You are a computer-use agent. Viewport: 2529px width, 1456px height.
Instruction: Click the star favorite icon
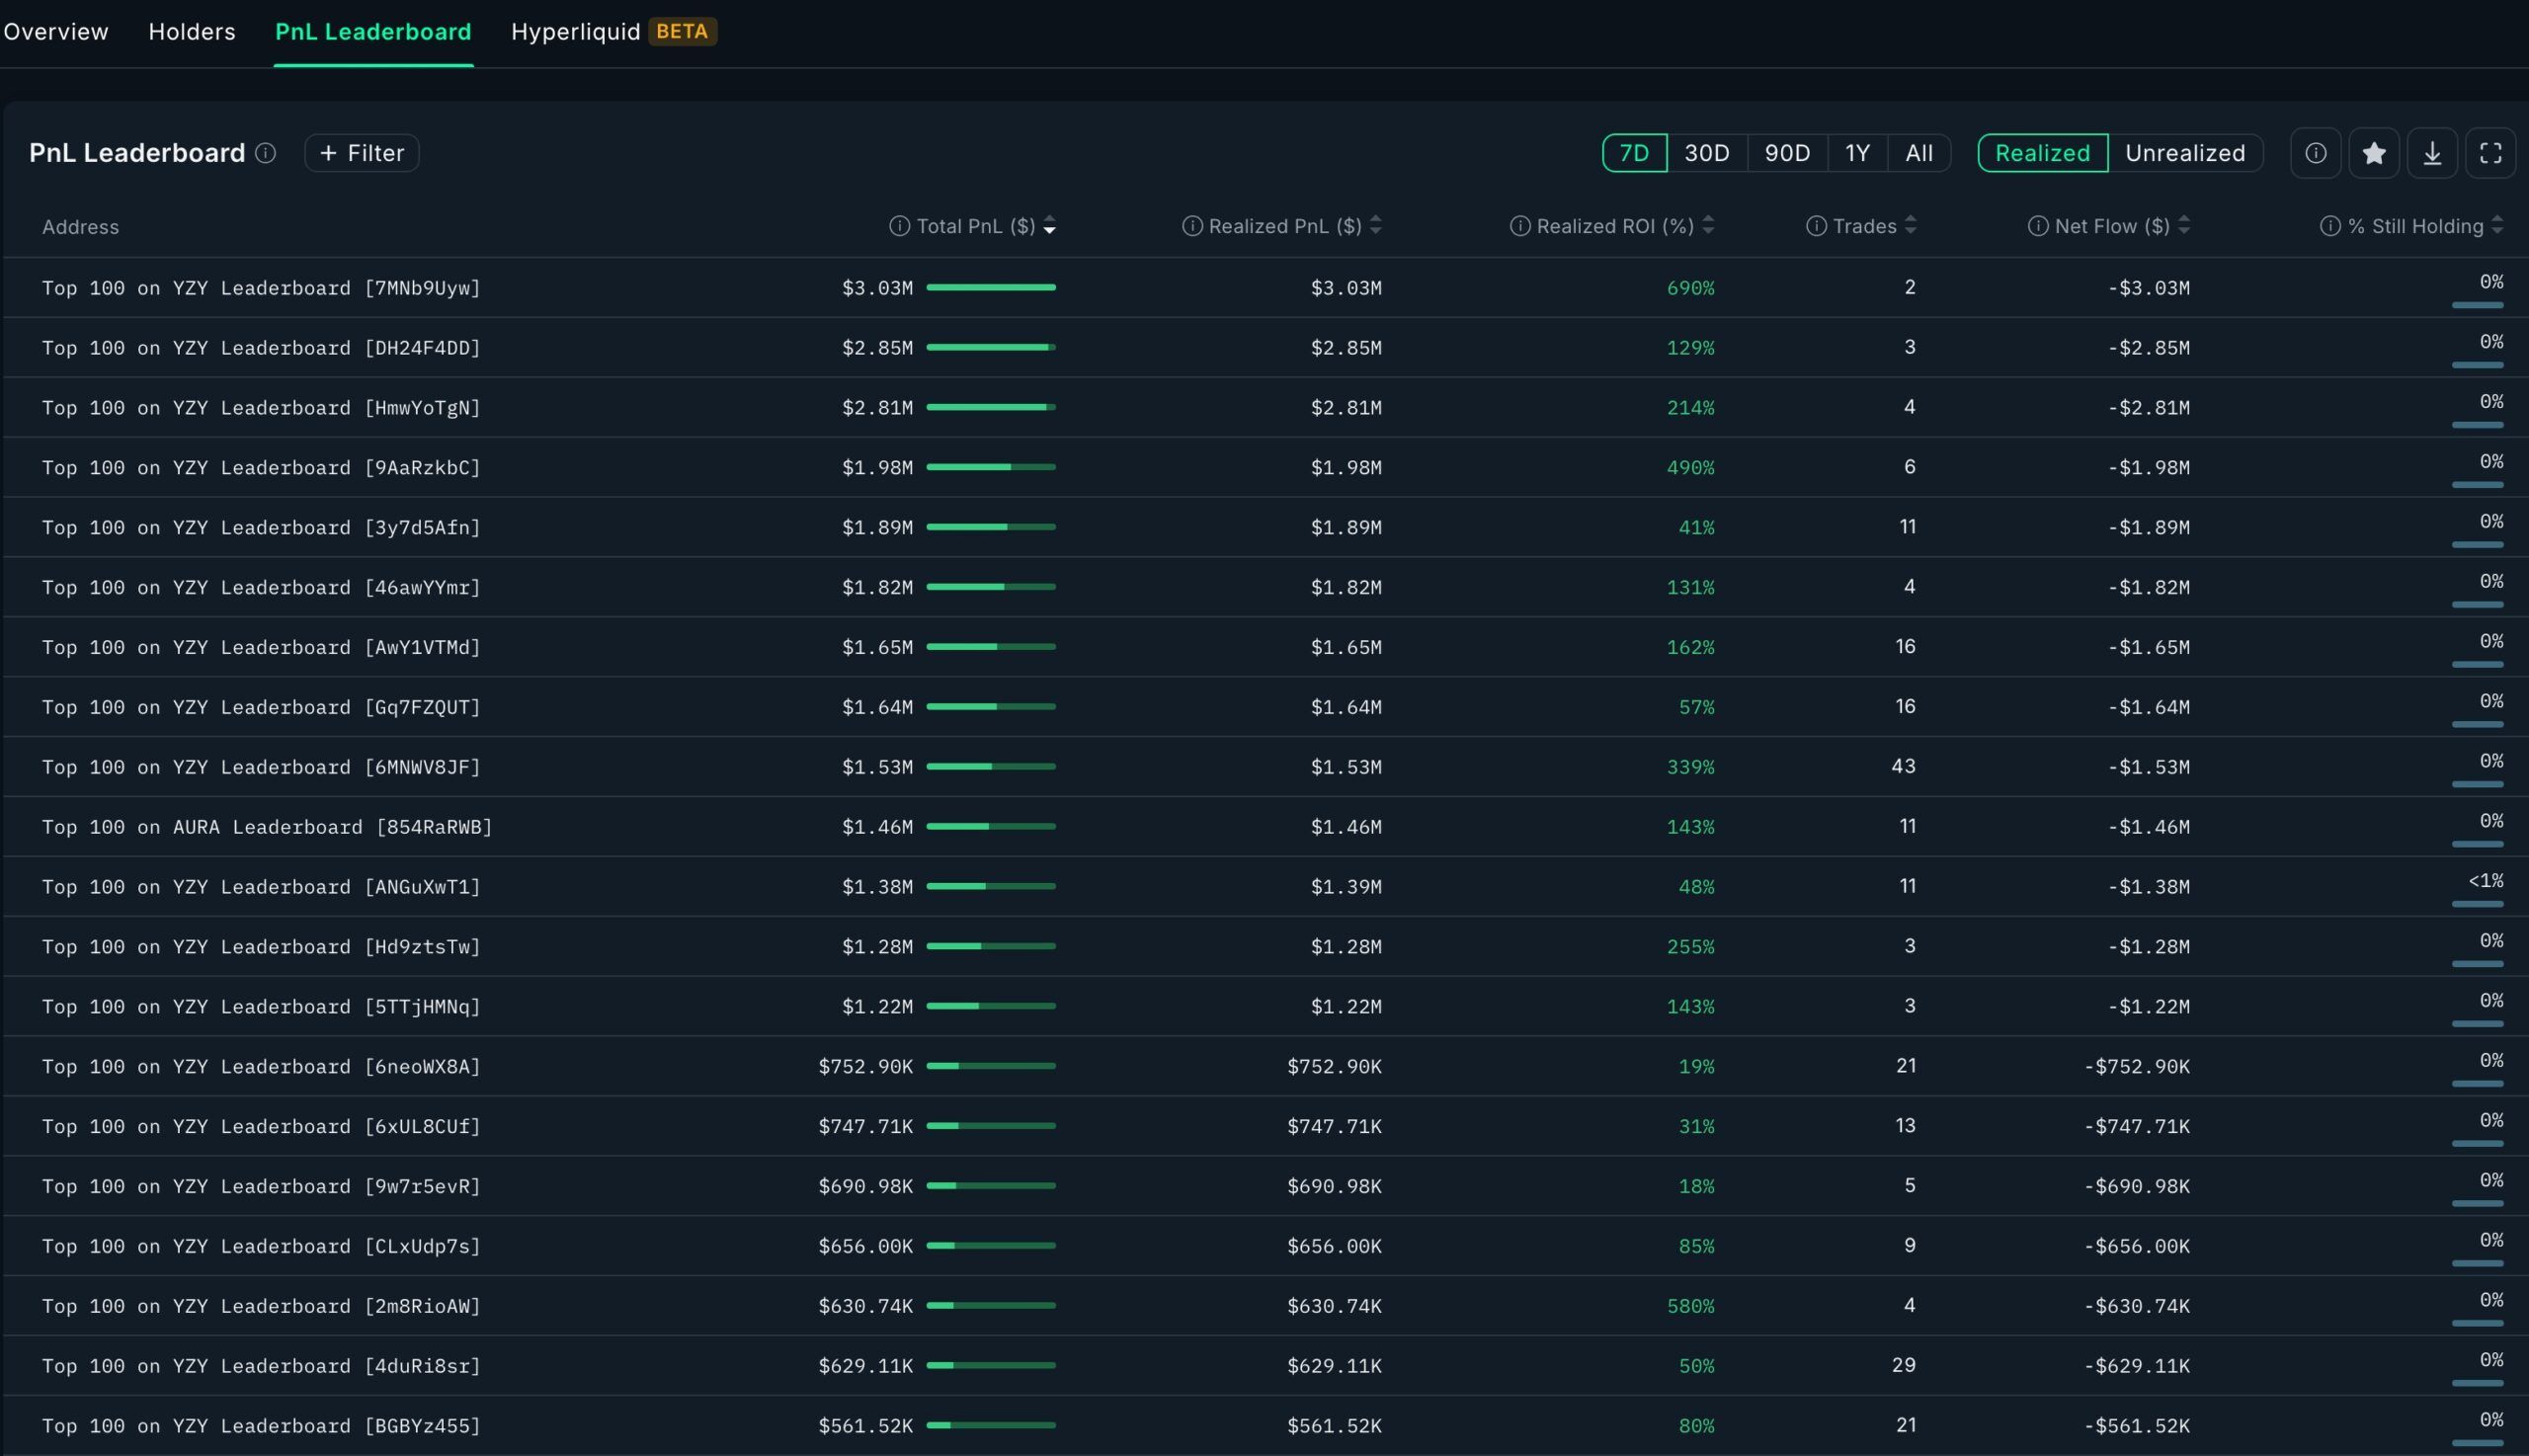pyautogui.click(x=2374, y=153)
